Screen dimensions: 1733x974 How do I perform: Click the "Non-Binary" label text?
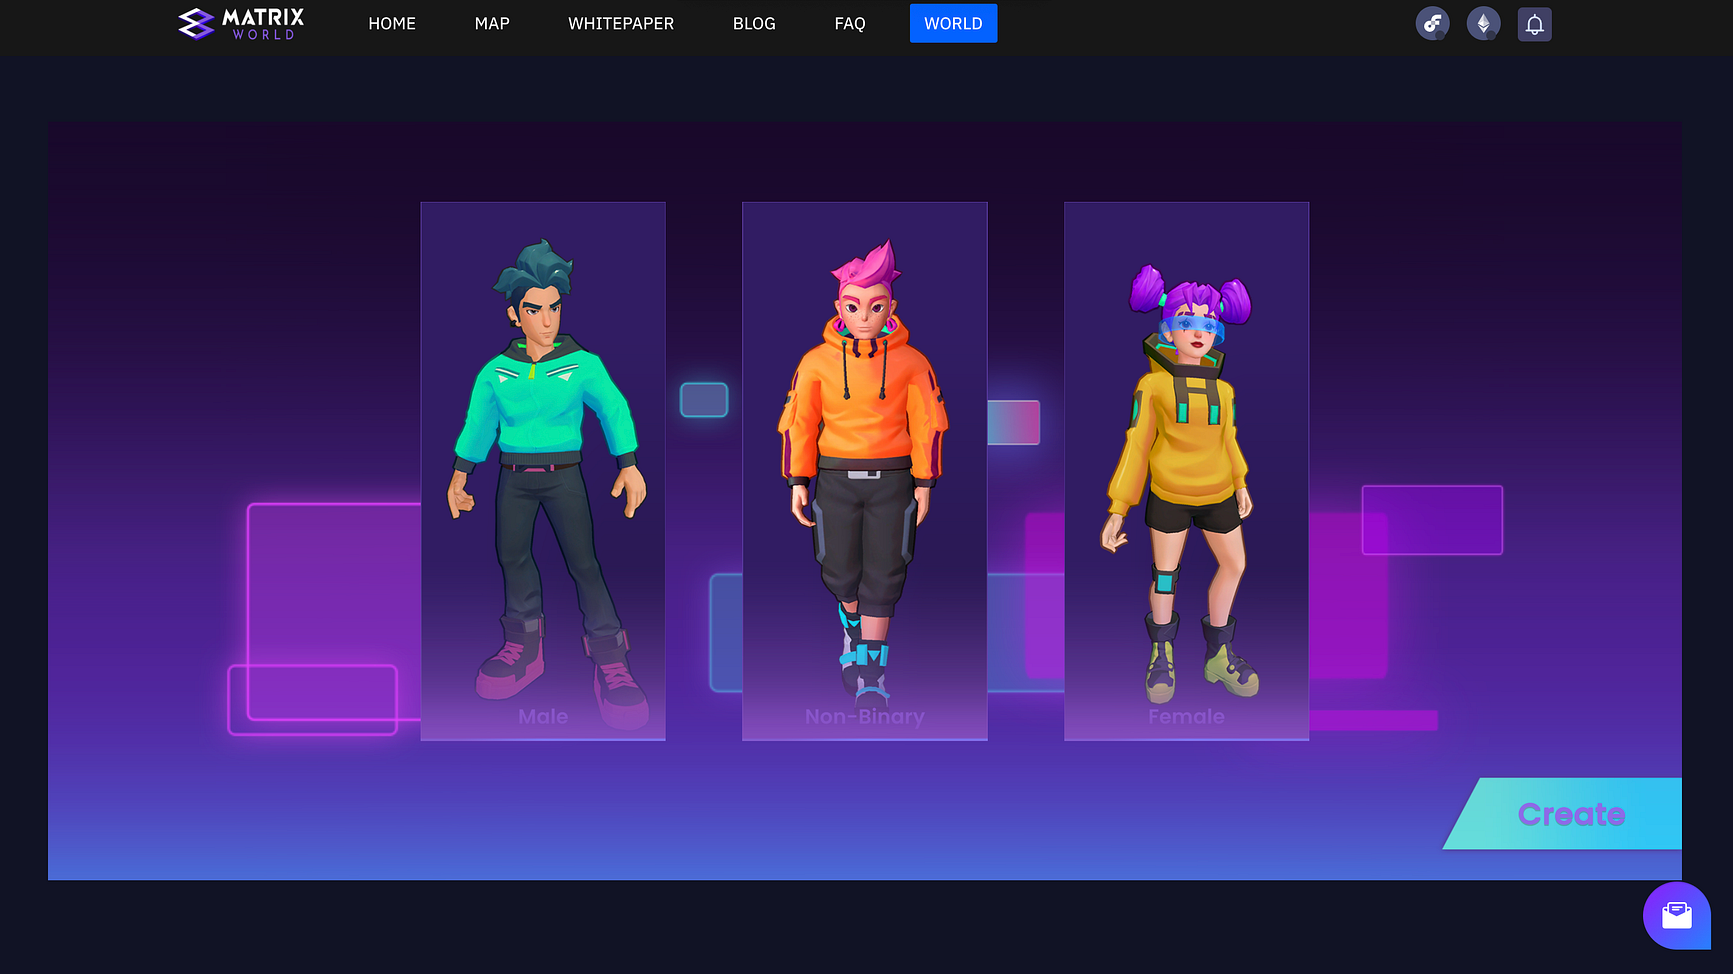click(x=865, y=716)
